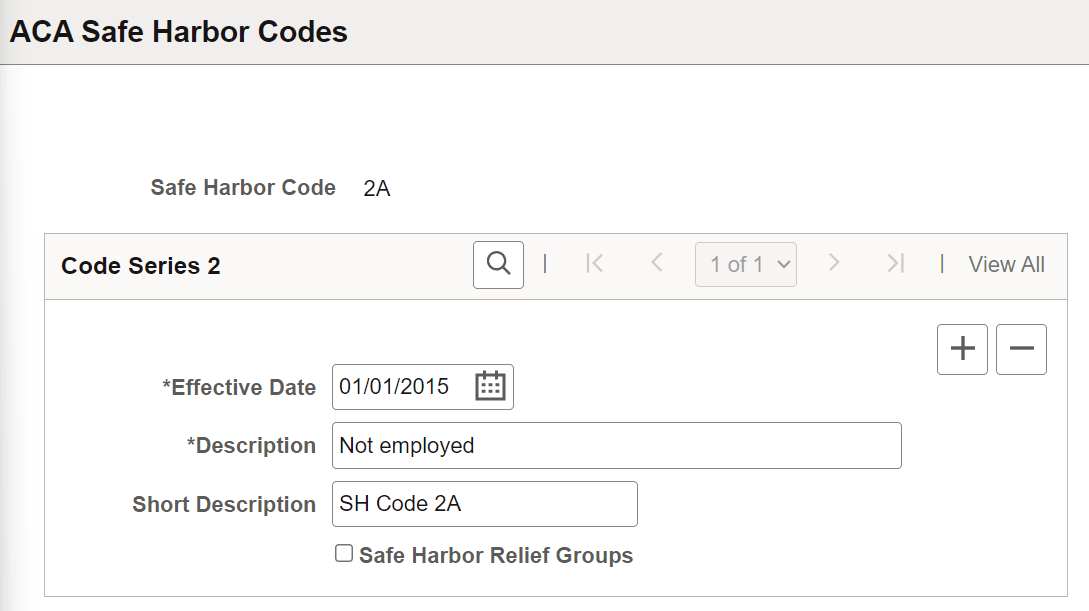Click the magnifying glass search icon
Image resolution: width=1089 pixels, height=611 pixels.
[498, 265]
